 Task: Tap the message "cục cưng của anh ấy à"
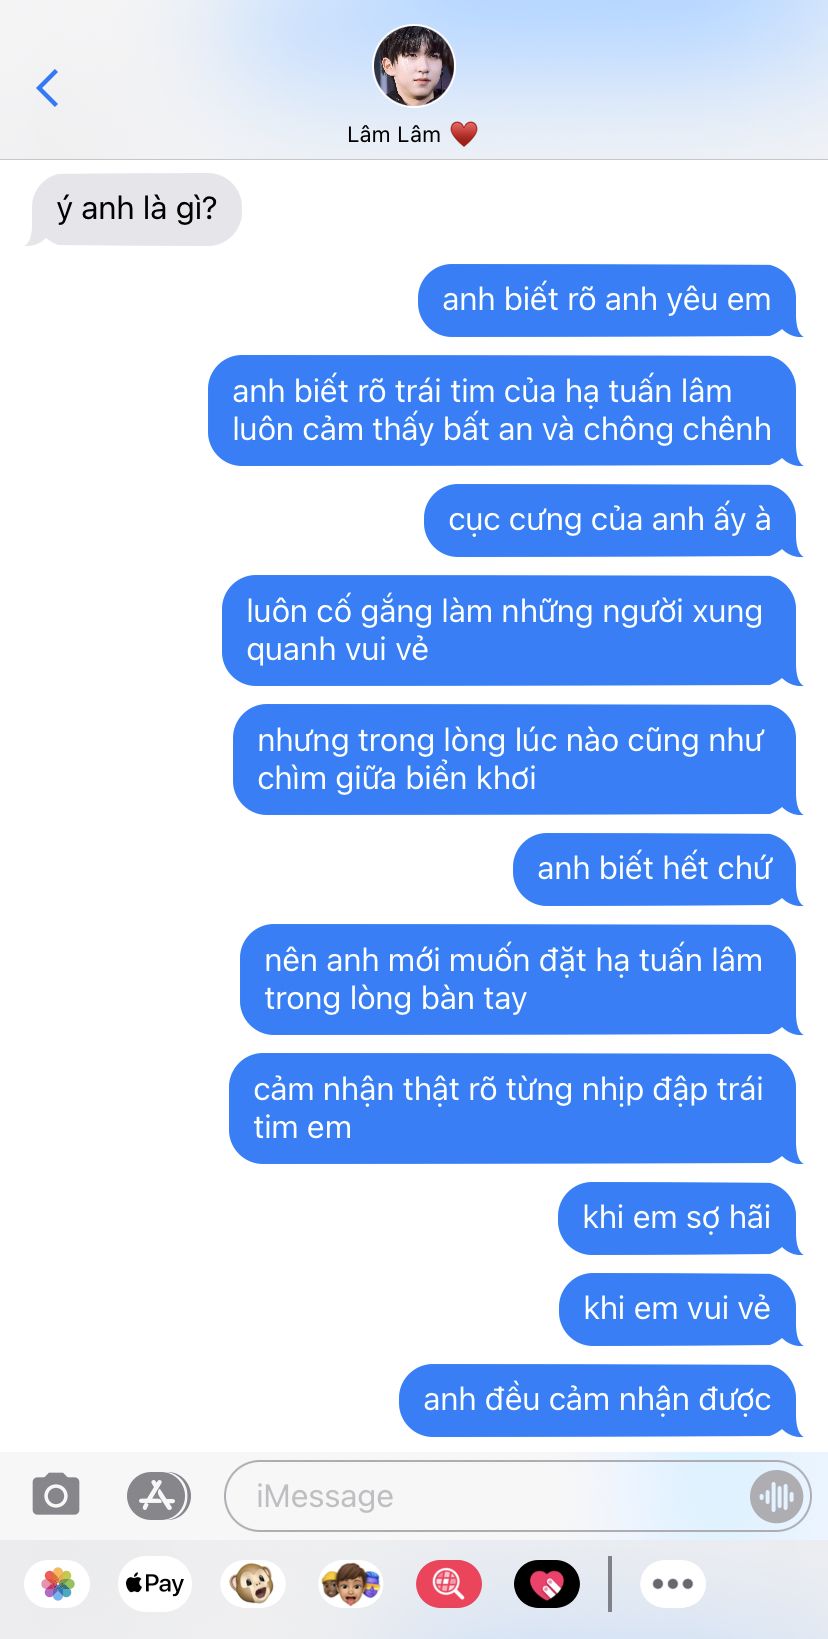point(610,520)
